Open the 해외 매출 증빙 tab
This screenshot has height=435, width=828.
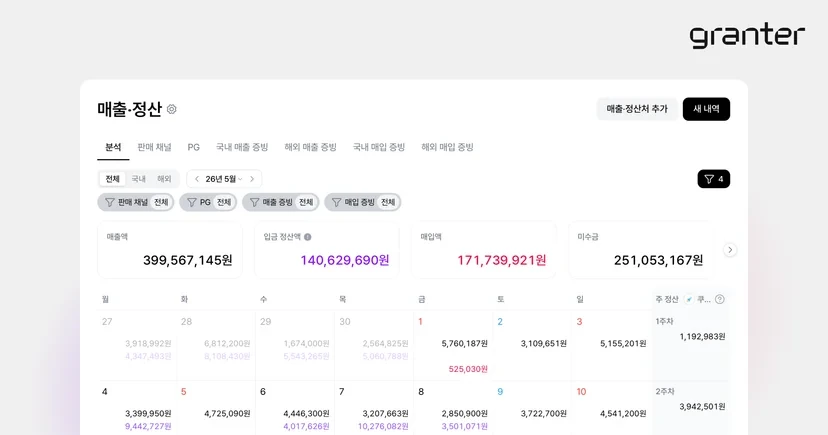310,147
